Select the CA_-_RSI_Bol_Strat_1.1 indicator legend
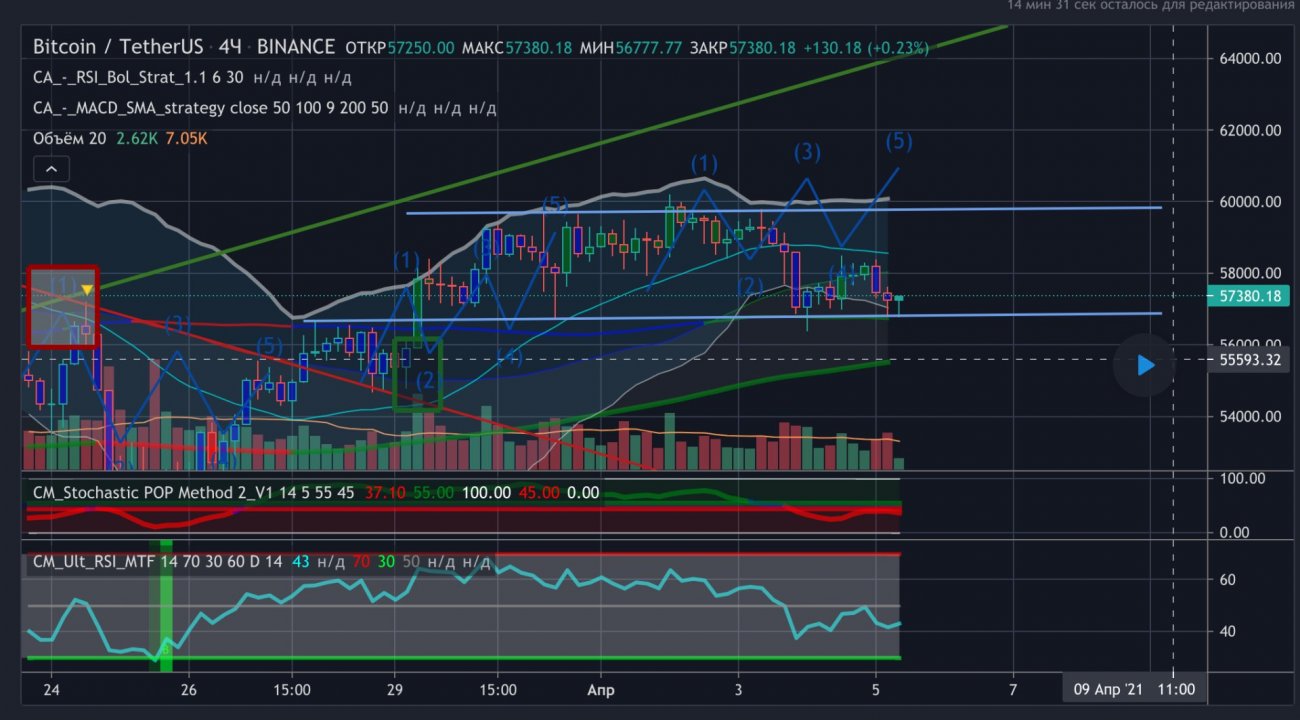 (x=139, y=77)
